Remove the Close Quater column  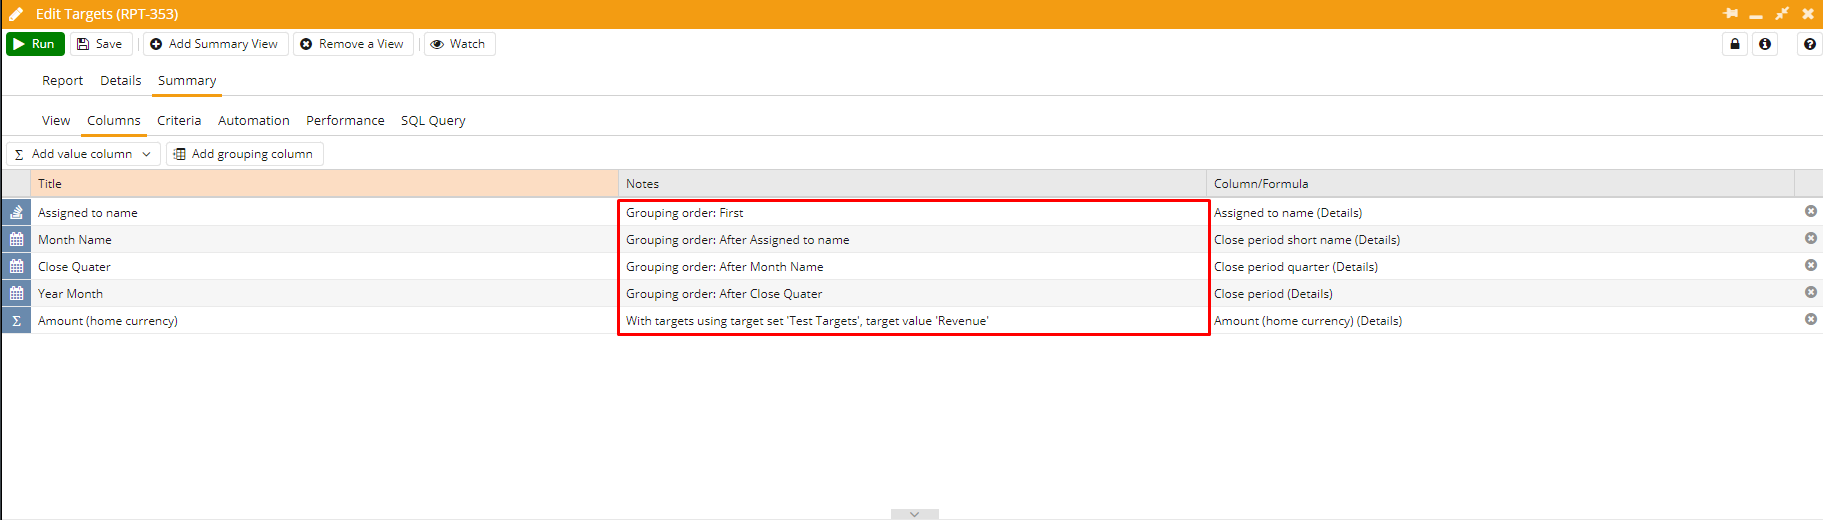(1810, 266)
